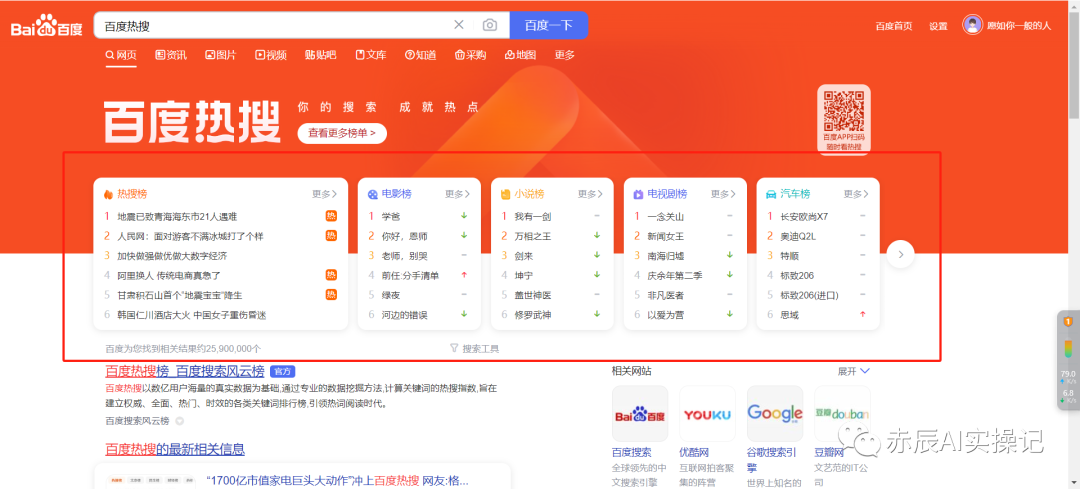Click the 百度热搜榜_百度搜索风云榜 result title
1080x489 pixels.
tap(185, 371)
